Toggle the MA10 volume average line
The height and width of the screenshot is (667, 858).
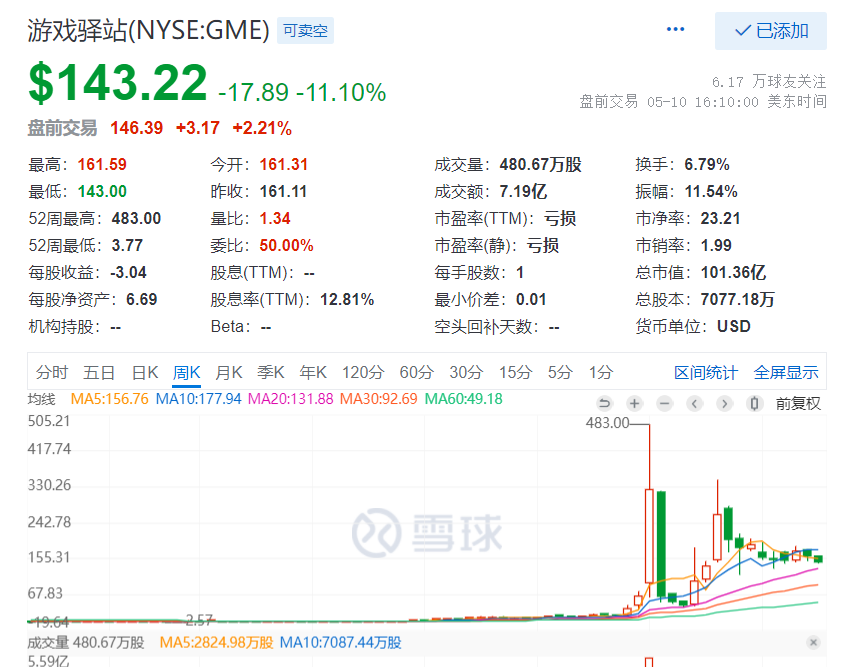click(x=341, y=643)
